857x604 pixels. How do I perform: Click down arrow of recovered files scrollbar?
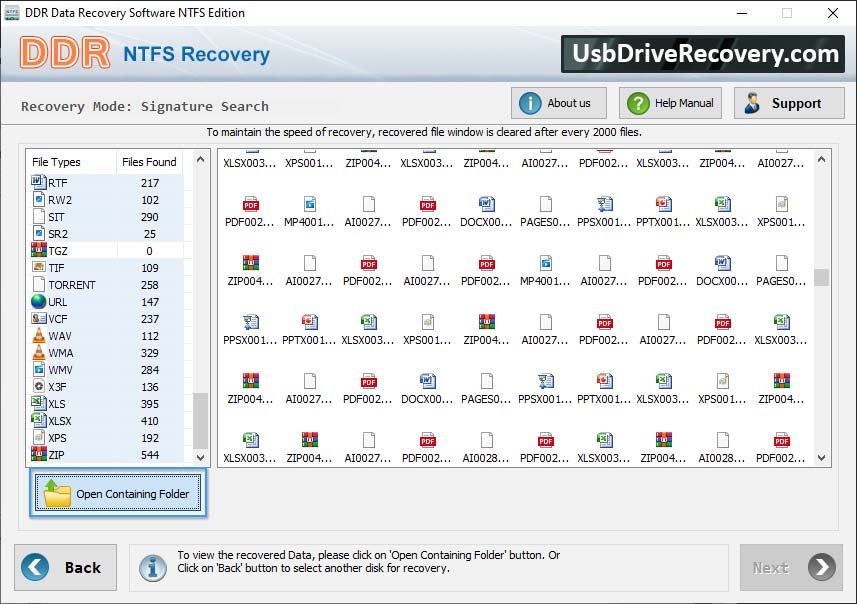tap(821, 458)
